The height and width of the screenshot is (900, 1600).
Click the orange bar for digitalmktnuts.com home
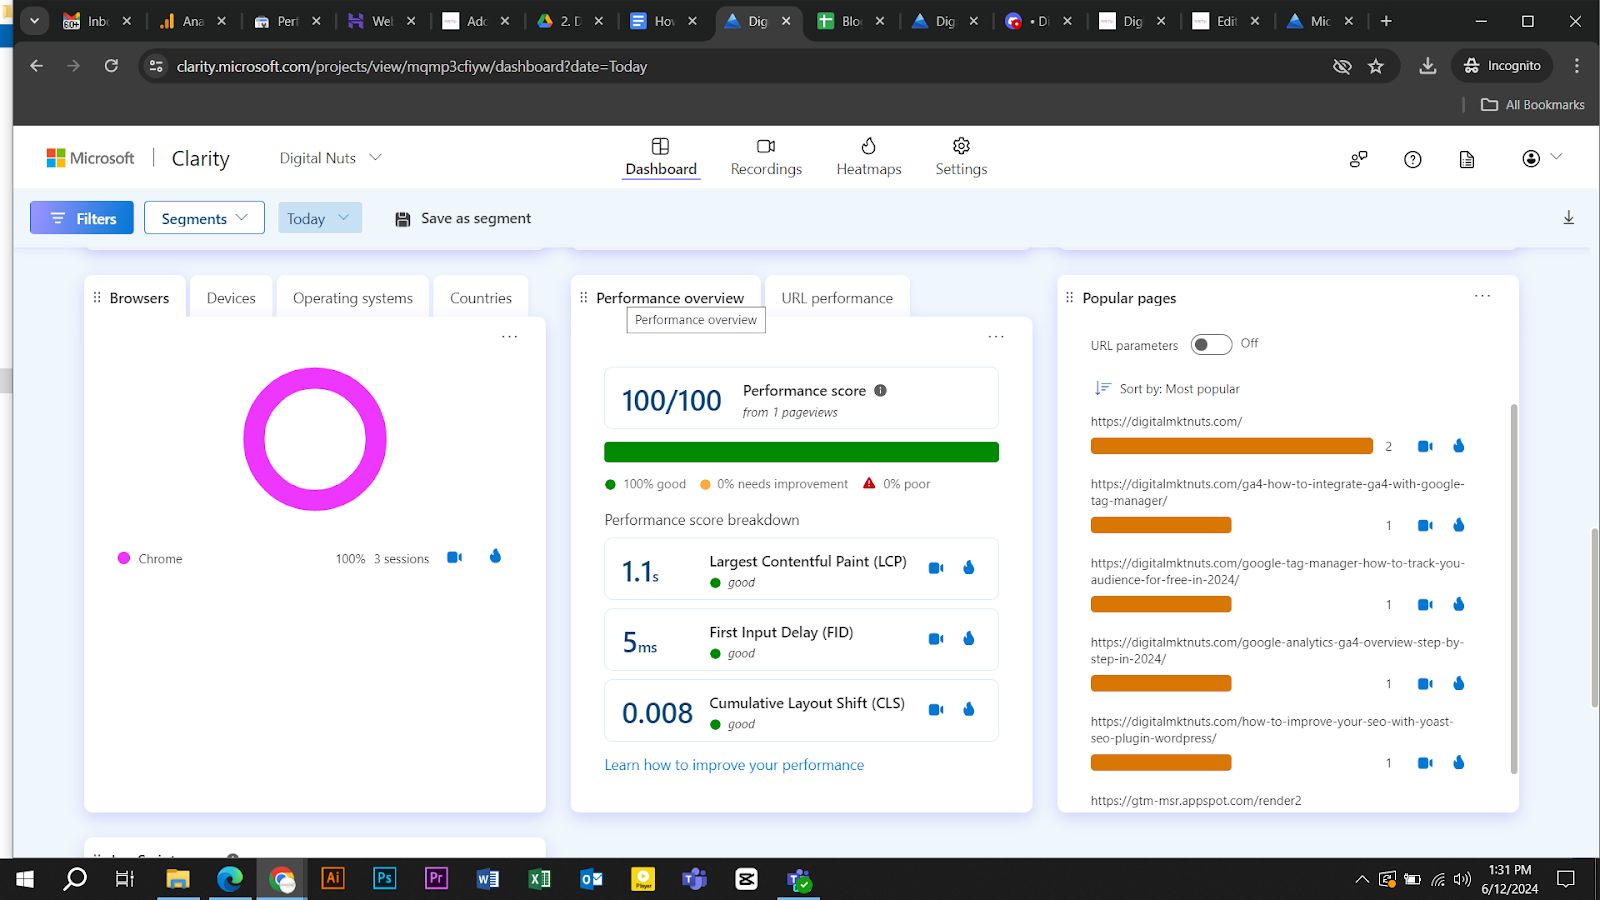(1232, 446)
